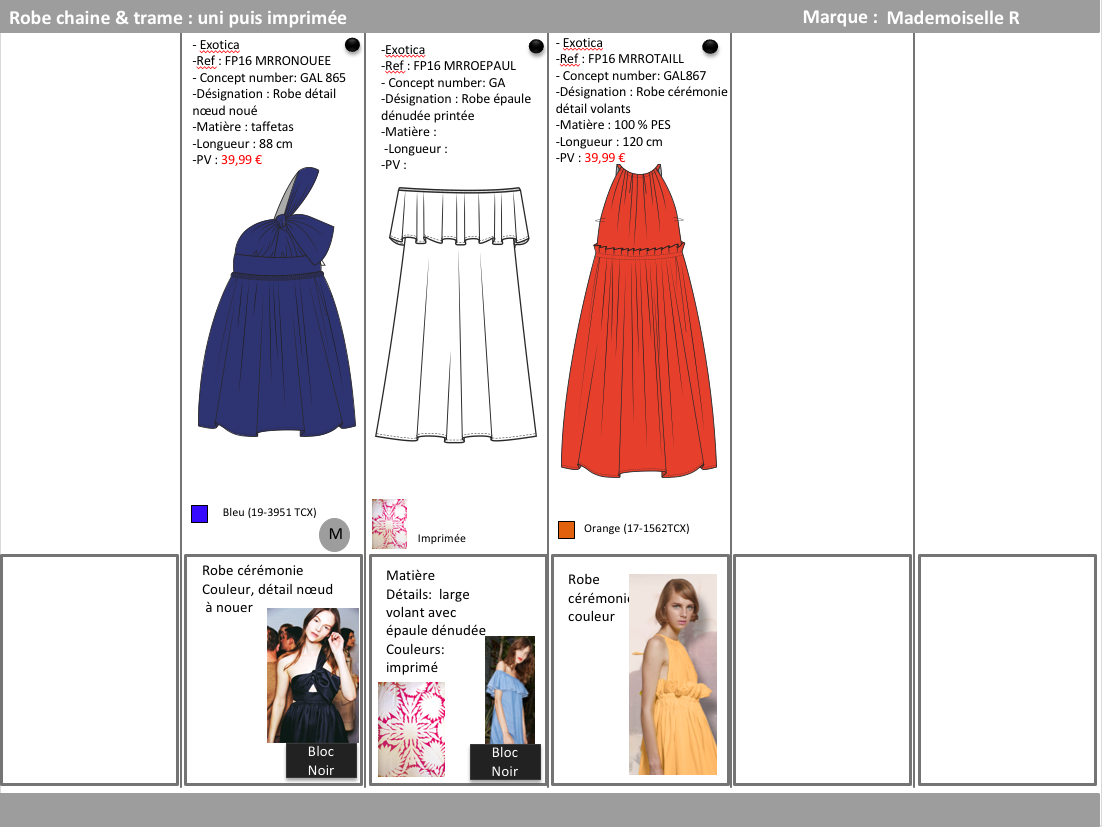The height and width of the screenshot is (827, 1102).
Task: Click the red halter dress sketch
Action: (x=639, y=321)
